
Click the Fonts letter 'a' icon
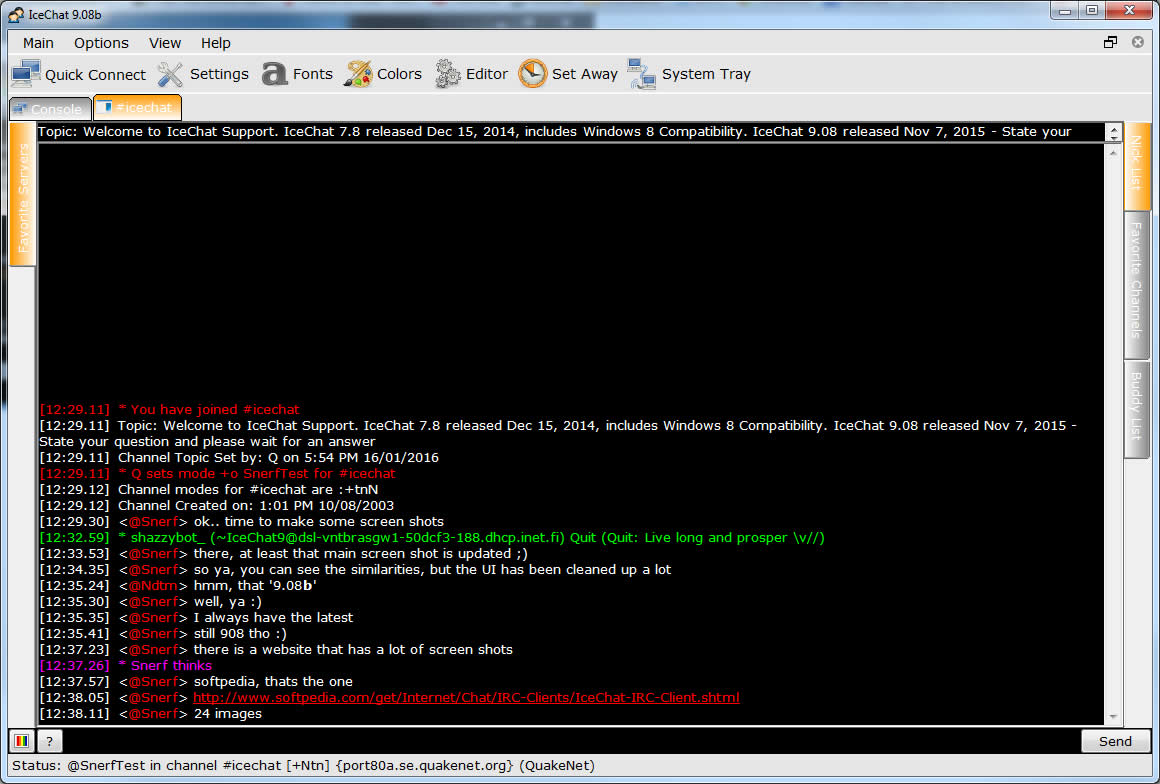point(274,74)
